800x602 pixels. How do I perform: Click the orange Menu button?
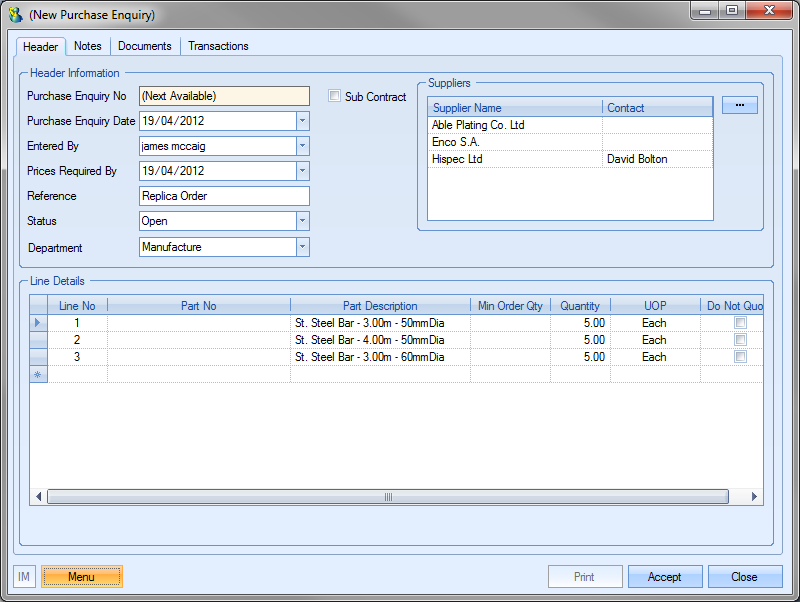click(82, 577)
